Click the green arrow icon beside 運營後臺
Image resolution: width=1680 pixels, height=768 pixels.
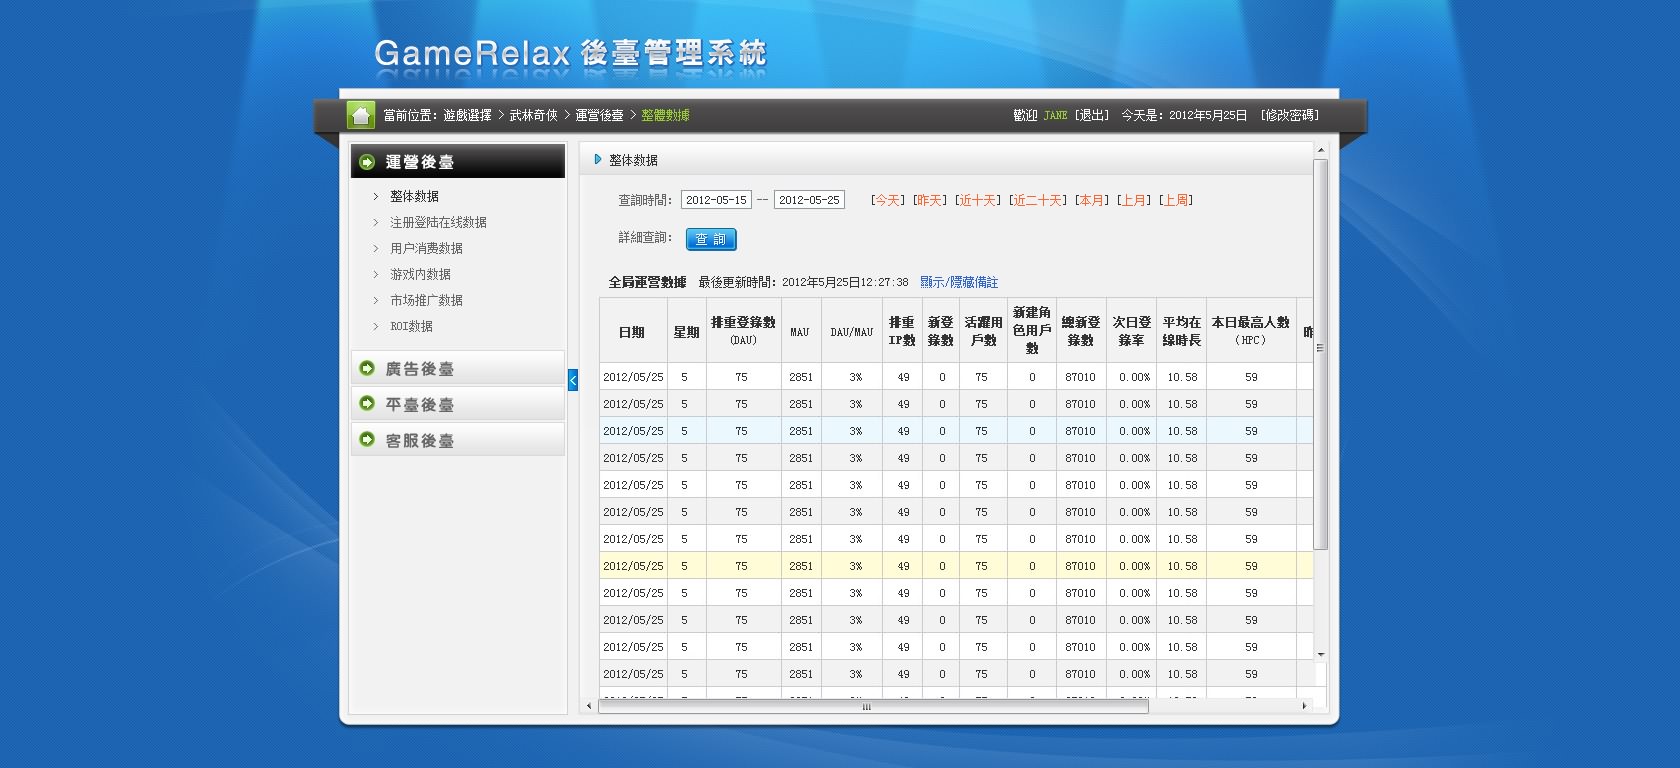tap(367, 162)
